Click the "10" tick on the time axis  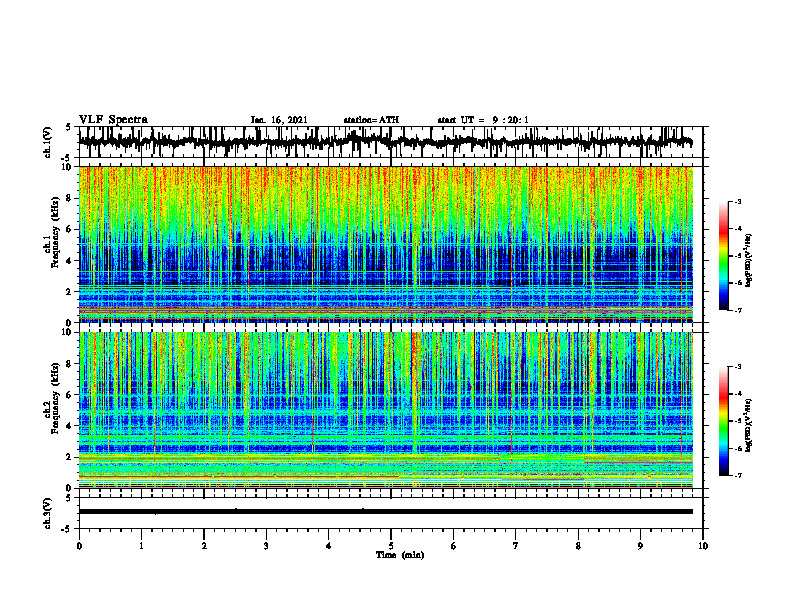coord(703,546)
